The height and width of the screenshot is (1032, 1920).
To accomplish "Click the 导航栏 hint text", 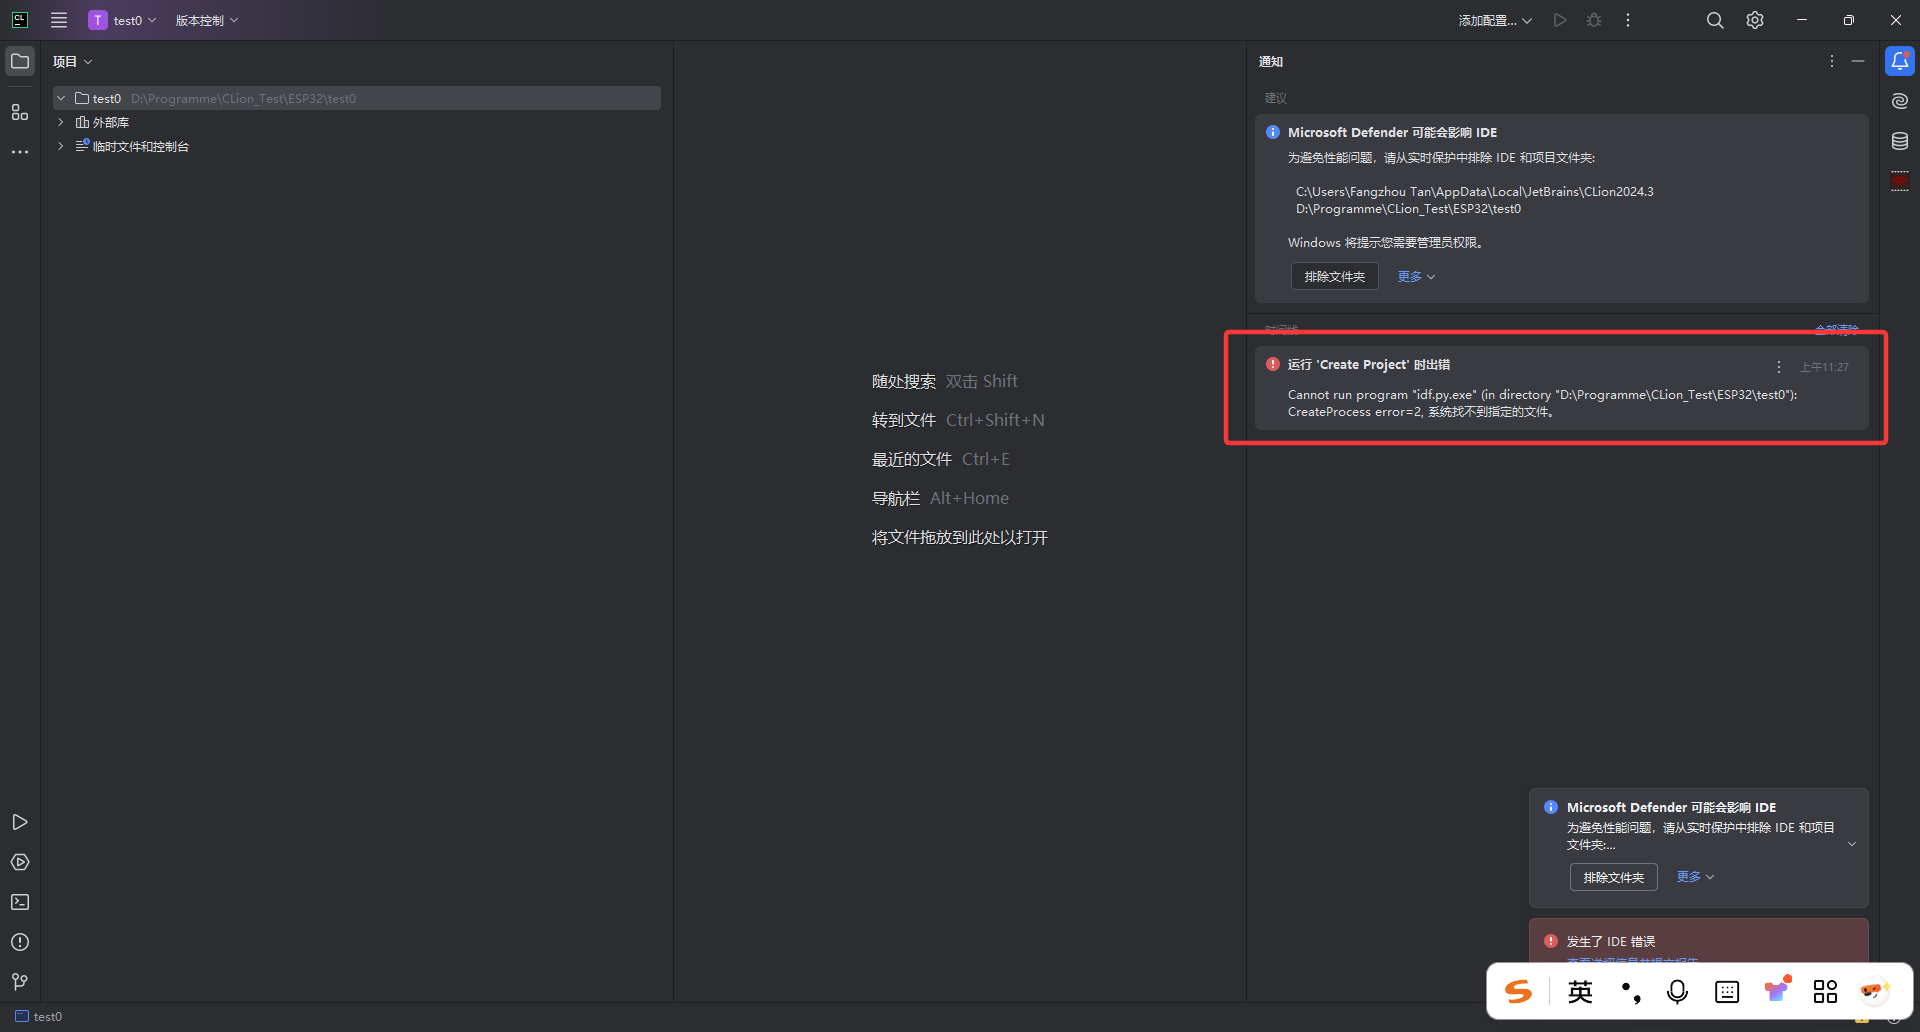I will coord(896,498).
